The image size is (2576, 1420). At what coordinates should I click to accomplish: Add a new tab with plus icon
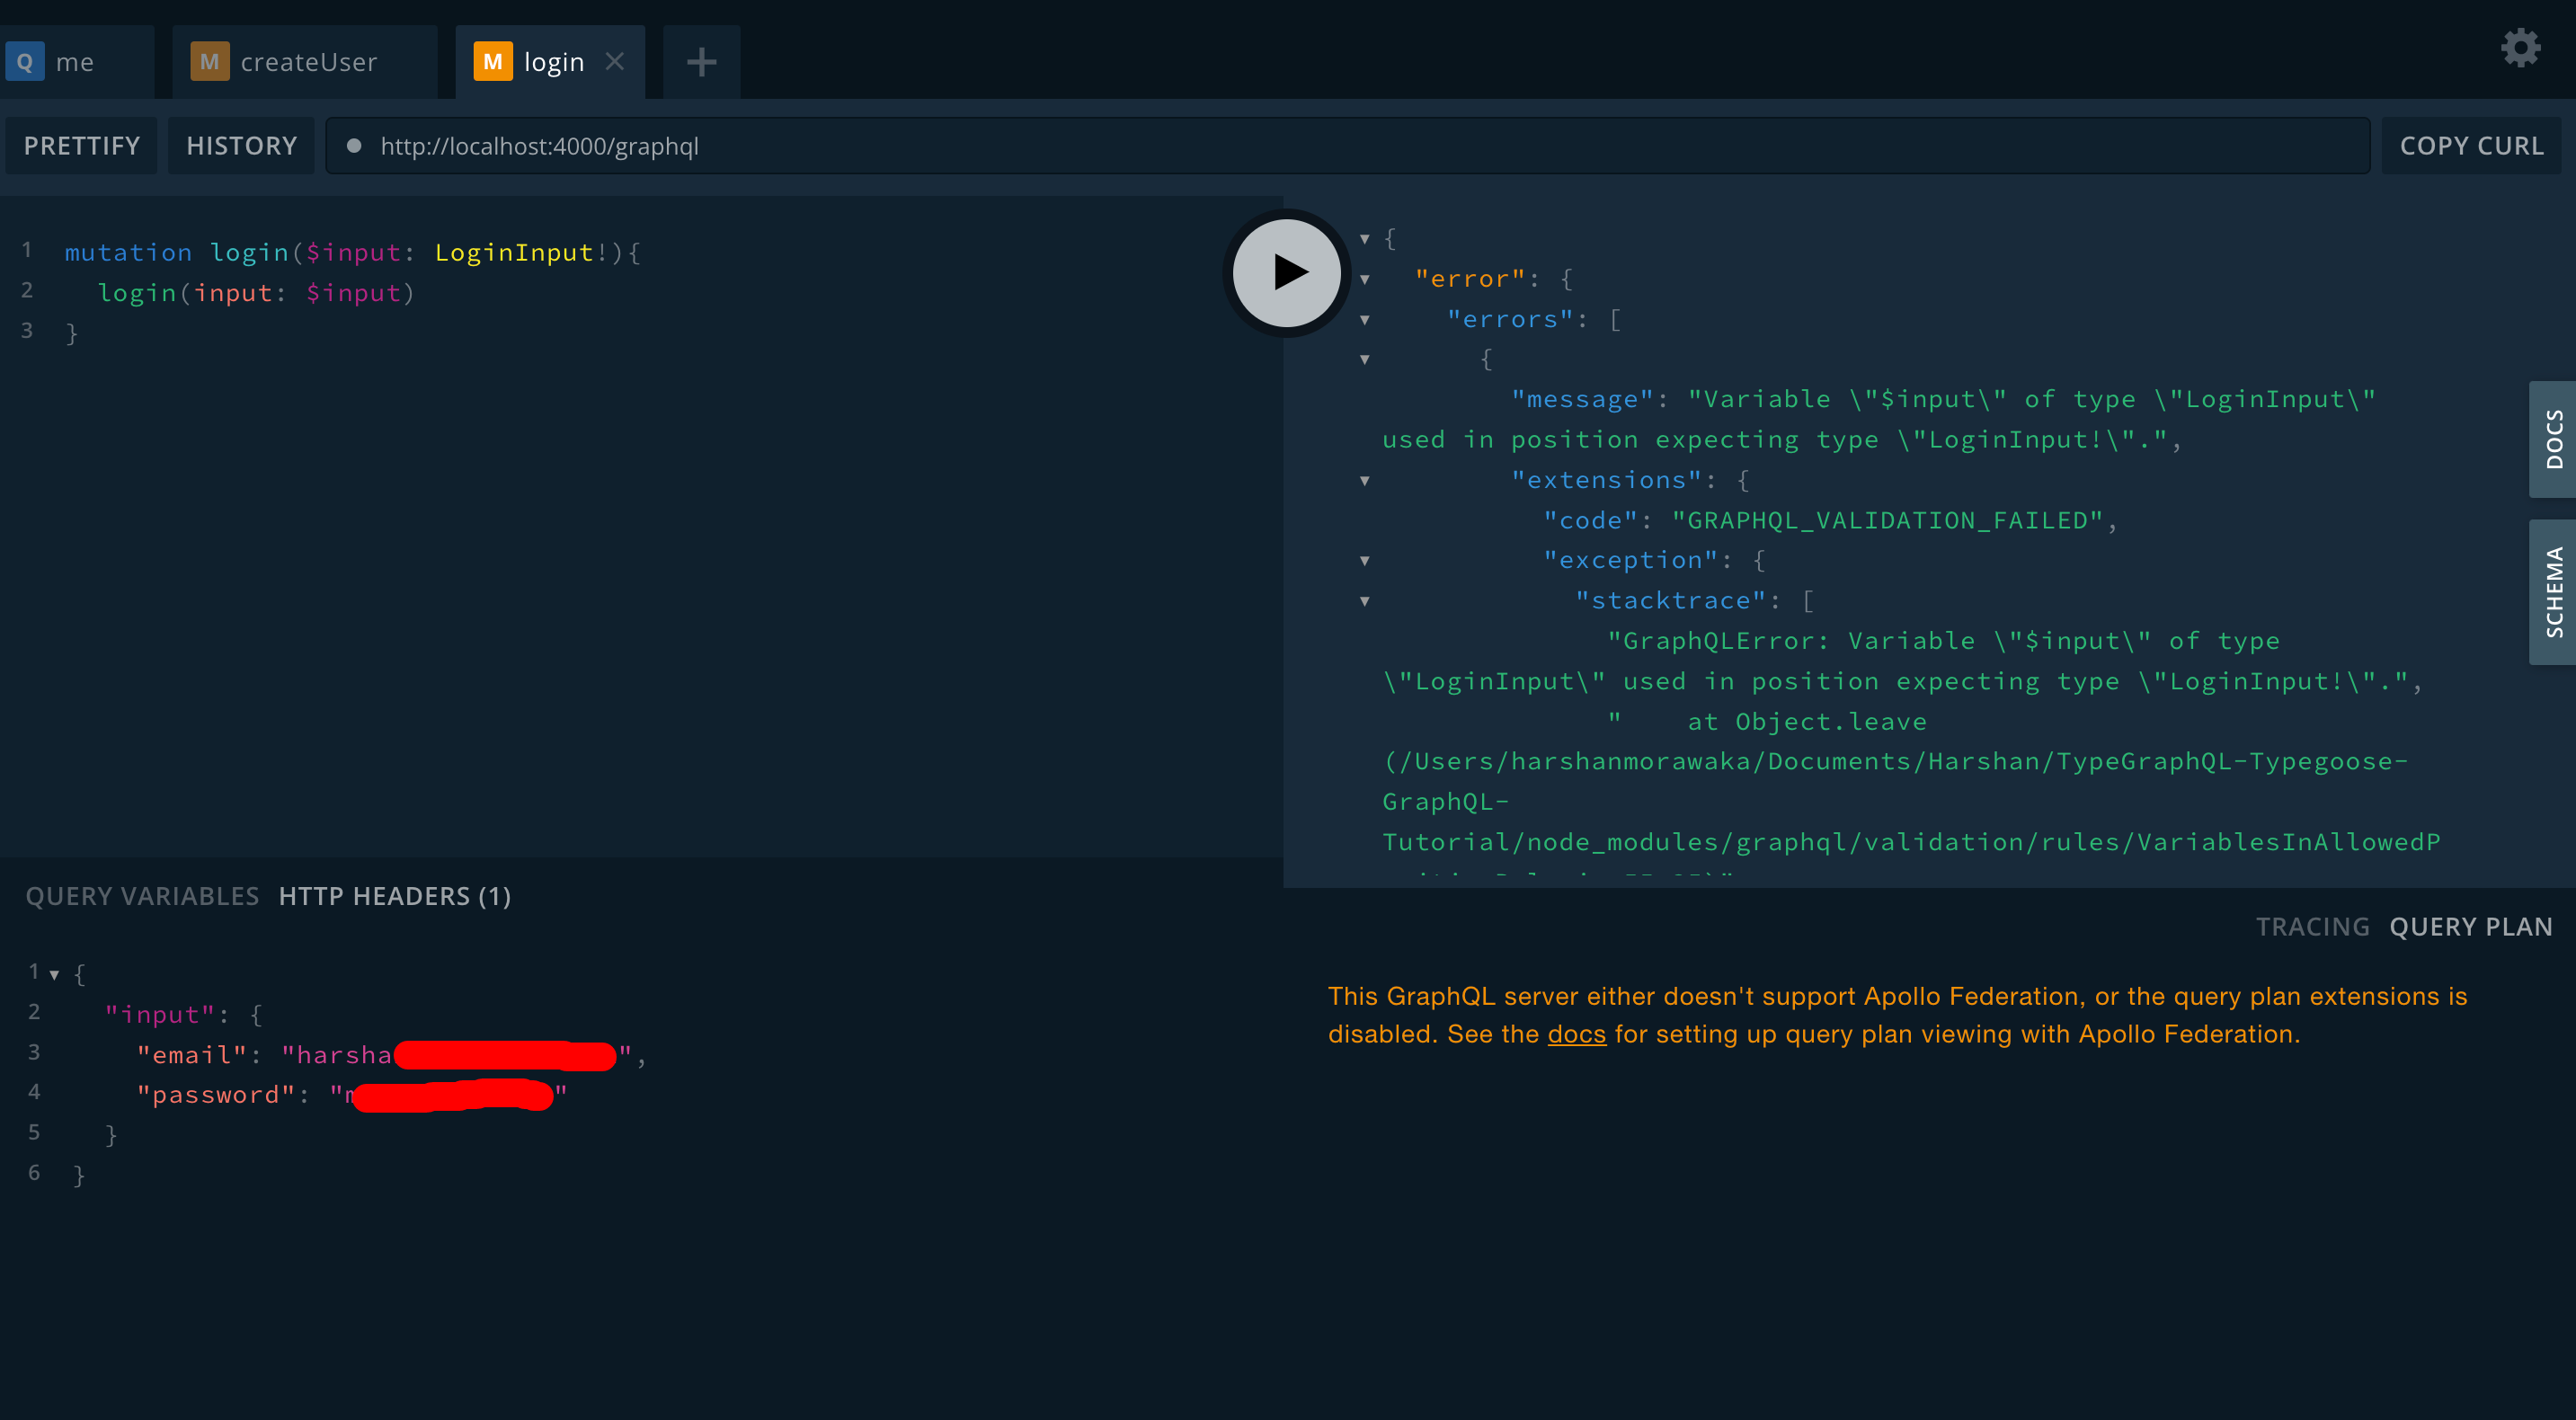pyautogui.click(x=701, y=62)
